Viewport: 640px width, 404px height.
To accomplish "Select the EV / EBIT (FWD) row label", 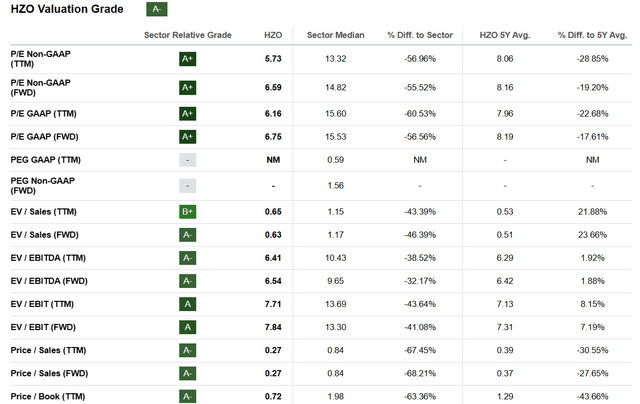I will 43,327.
